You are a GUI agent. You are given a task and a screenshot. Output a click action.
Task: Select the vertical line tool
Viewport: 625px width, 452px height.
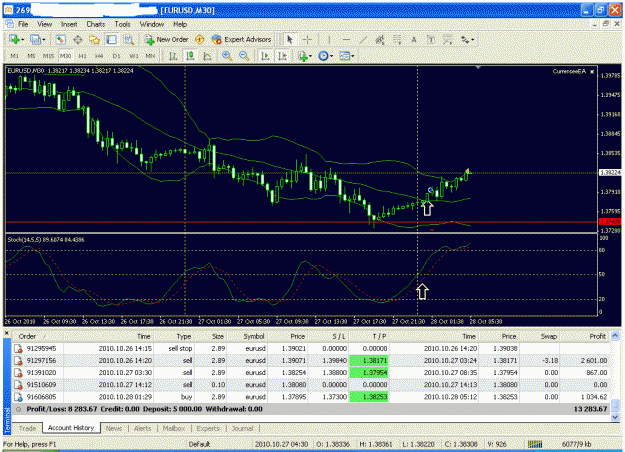click(329, 39)
